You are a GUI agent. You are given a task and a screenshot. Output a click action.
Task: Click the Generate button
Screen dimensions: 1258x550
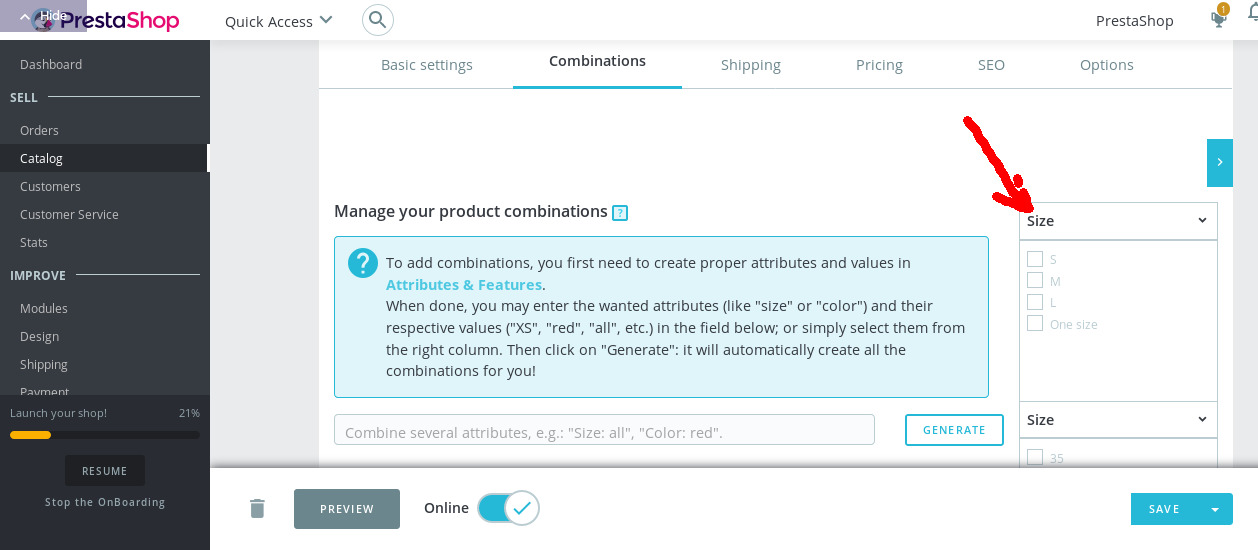[954, 430]
